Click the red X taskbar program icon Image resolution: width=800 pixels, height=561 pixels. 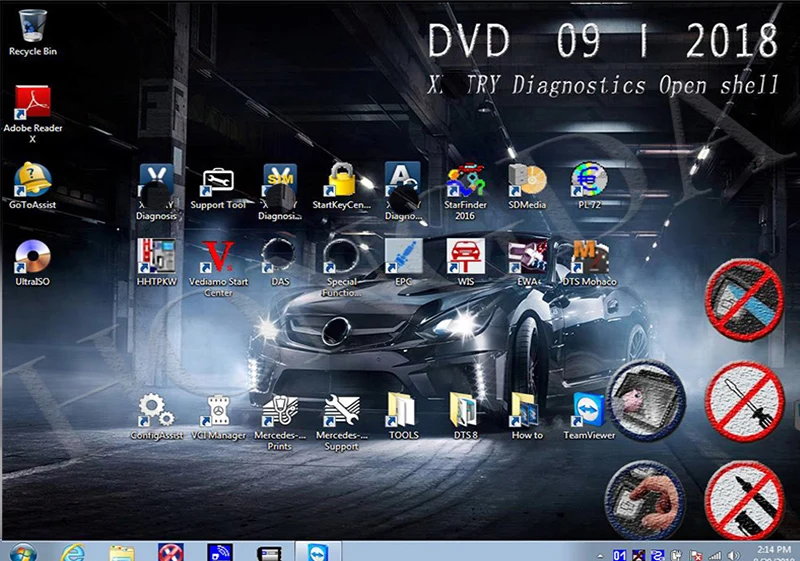pos(170,553)
